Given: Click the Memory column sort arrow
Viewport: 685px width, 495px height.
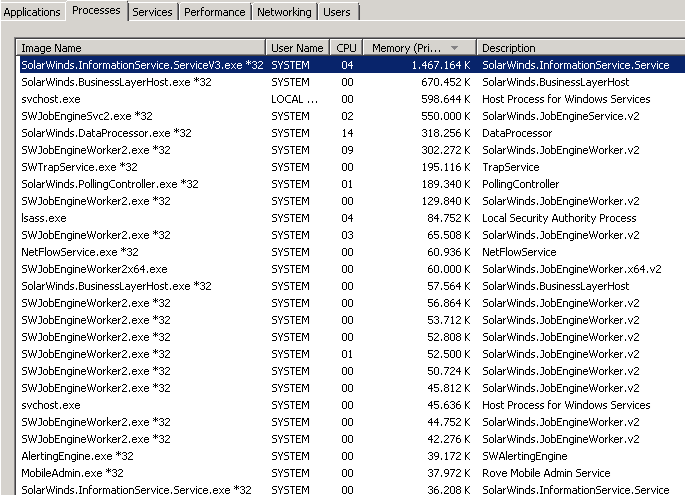Looking at the screenshot, I should 454,48.
